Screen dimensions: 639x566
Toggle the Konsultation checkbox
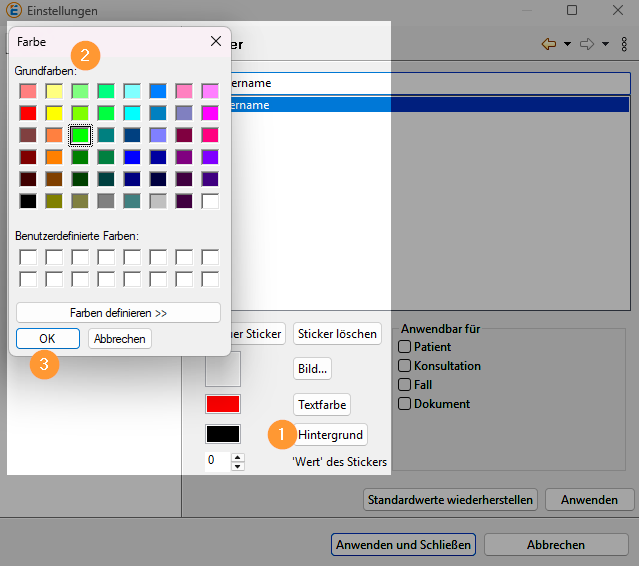coord(405,366)
